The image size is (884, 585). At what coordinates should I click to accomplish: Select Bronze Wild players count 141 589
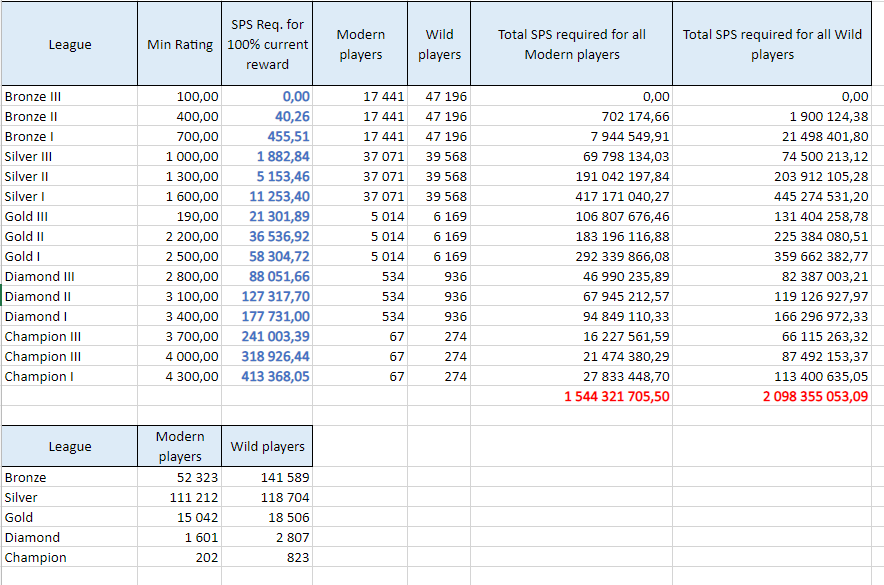(x=267, y=477)
